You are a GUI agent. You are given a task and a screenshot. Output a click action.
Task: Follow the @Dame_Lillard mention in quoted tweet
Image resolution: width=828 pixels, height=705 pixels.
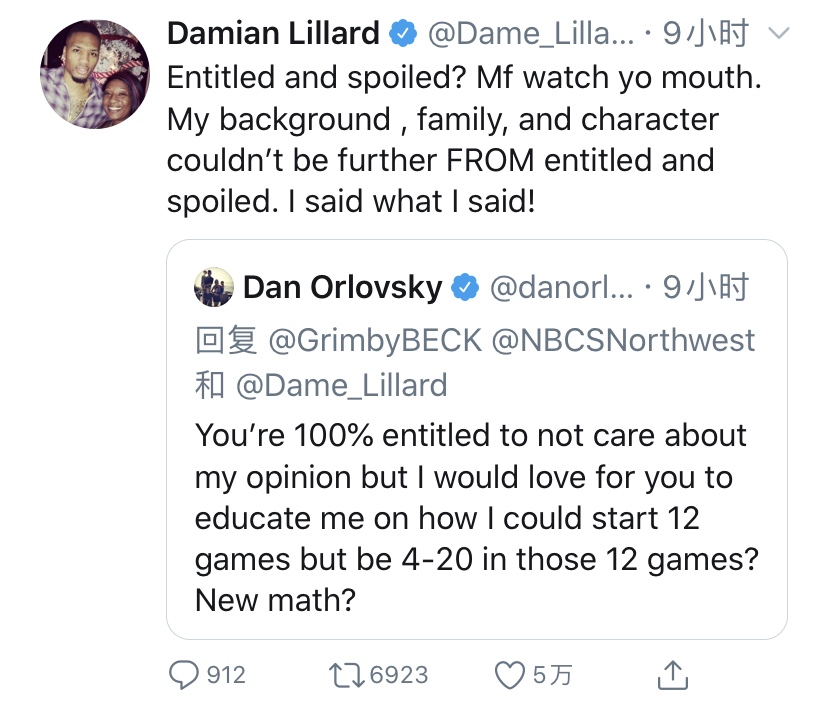[341, 386]
